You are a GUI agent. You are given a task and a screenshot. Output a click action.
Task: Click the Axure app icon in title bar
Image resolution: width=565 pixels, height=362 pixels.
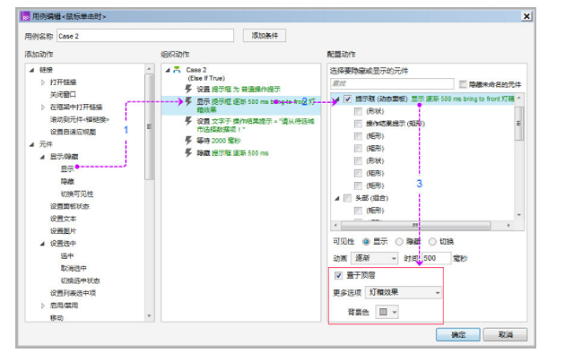[x=25, y=16]
